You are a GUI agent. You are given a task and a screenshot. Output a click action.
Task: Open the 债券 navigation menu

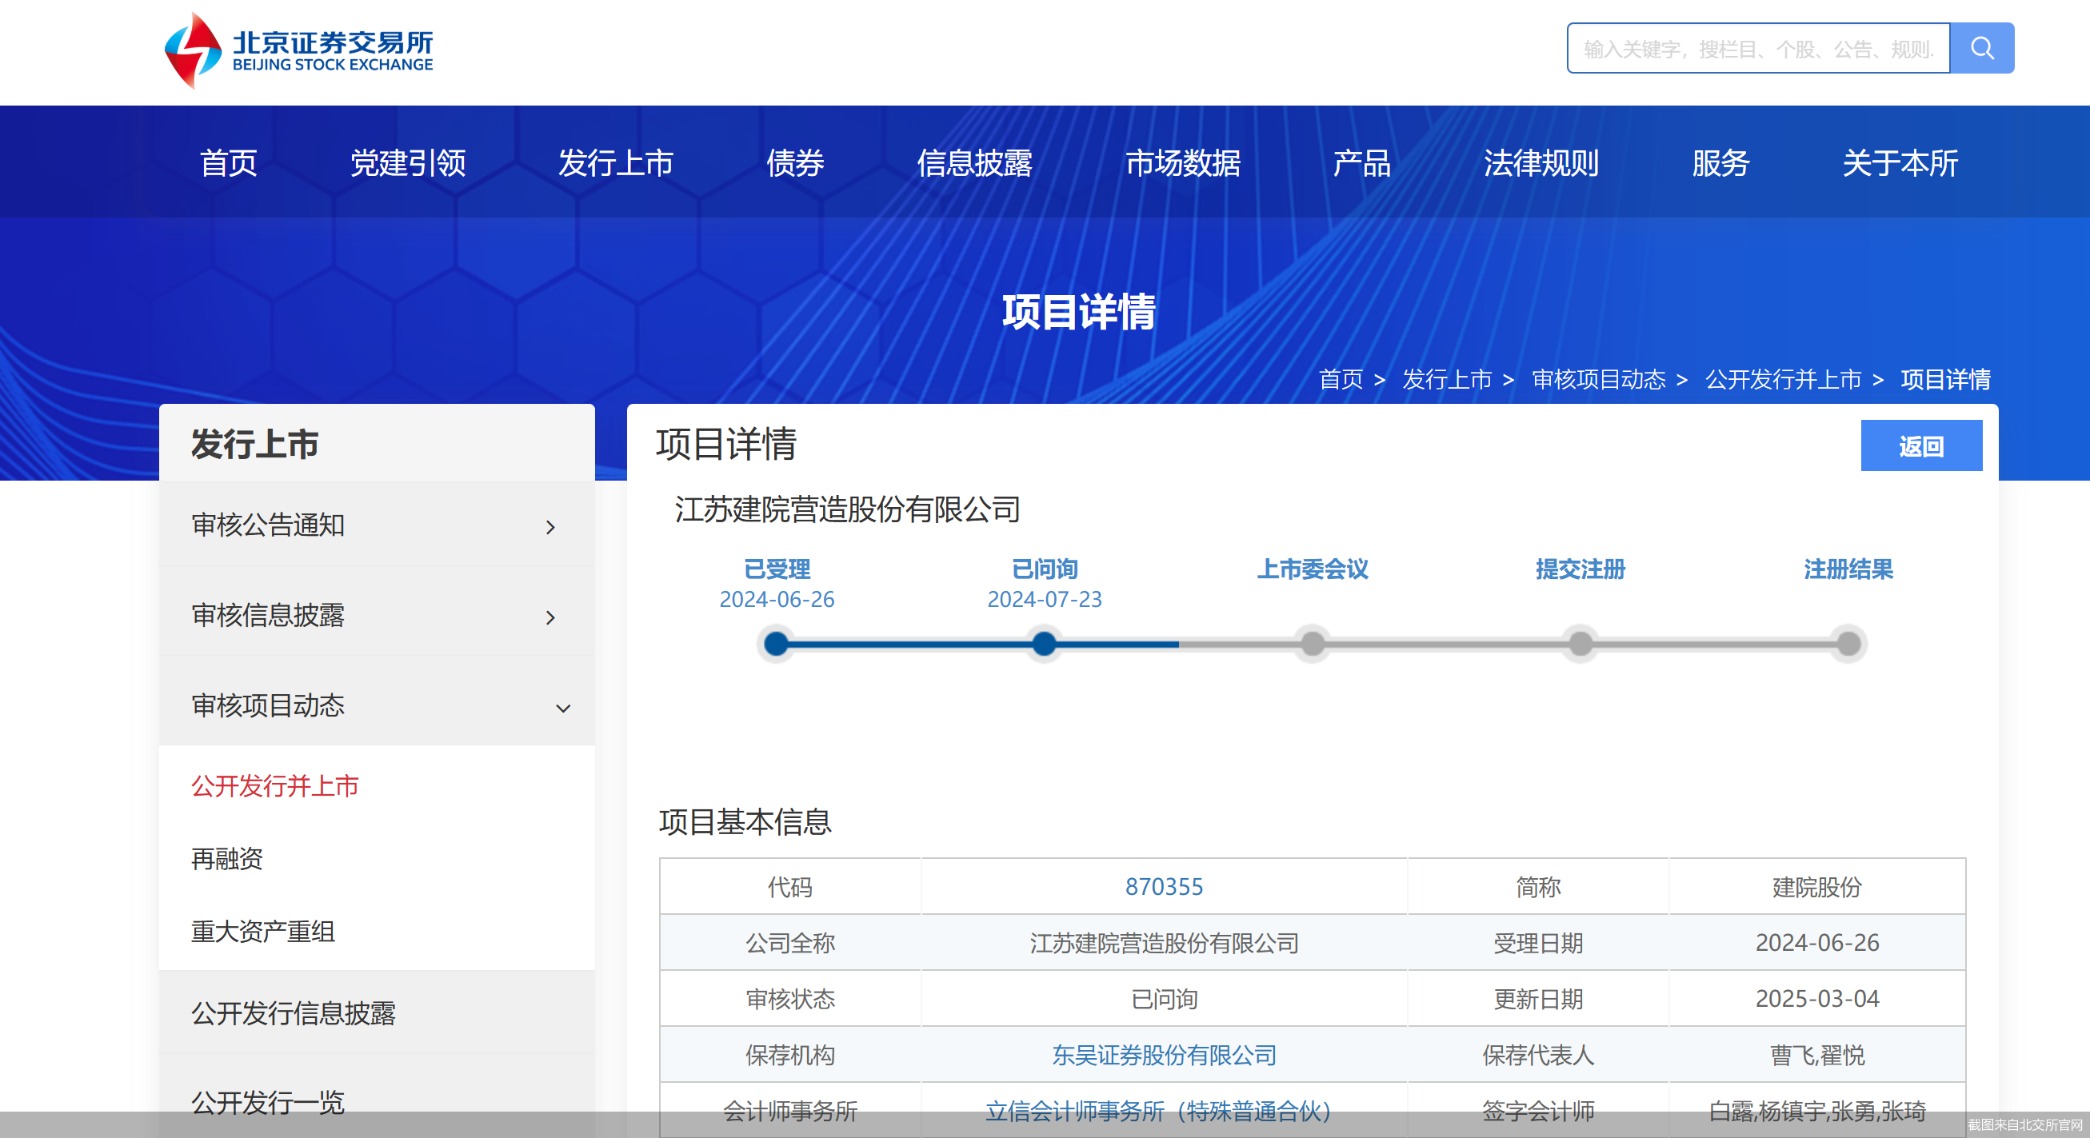[795, 162]
